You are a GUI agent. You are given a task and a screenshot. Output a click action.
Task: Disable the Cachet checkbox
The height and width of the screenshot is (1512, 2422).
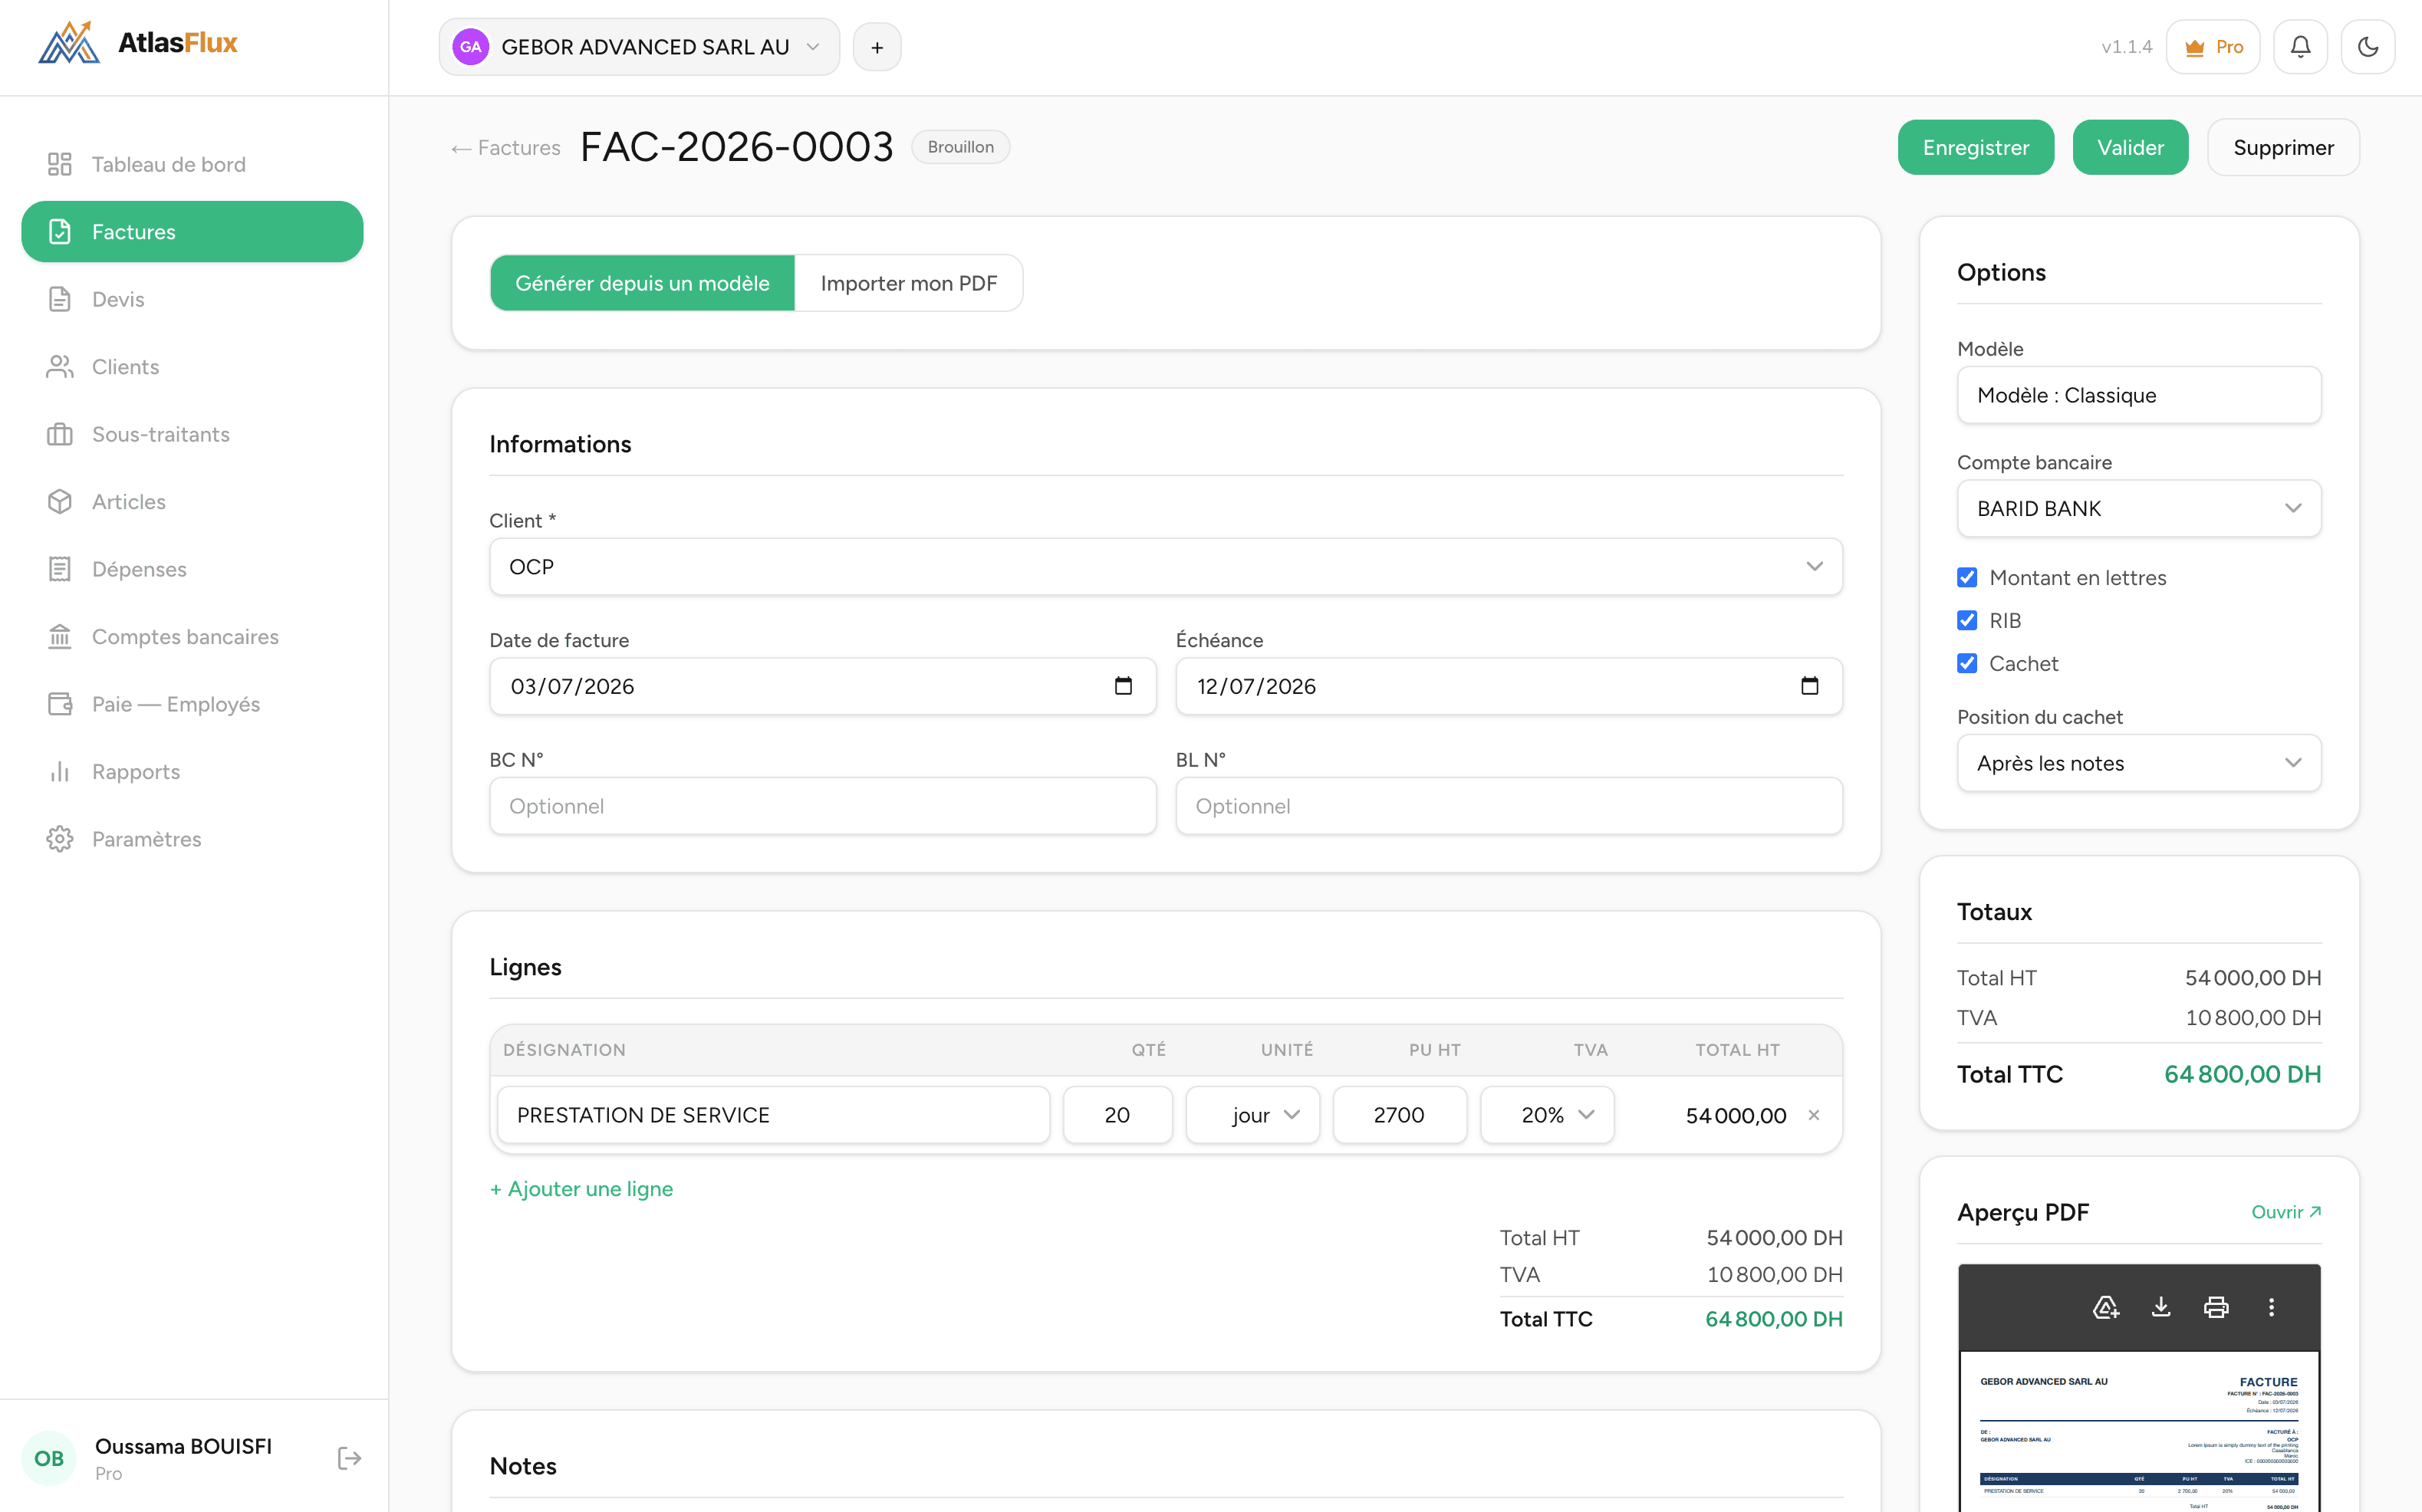(x=1967, y=663)
